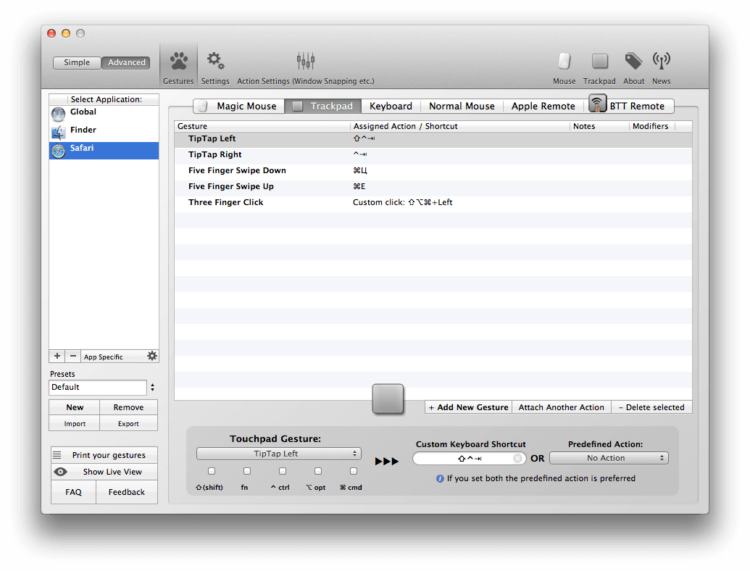Switch to Keyboard tab
The image size is (750, 571).
coord(391,106)
